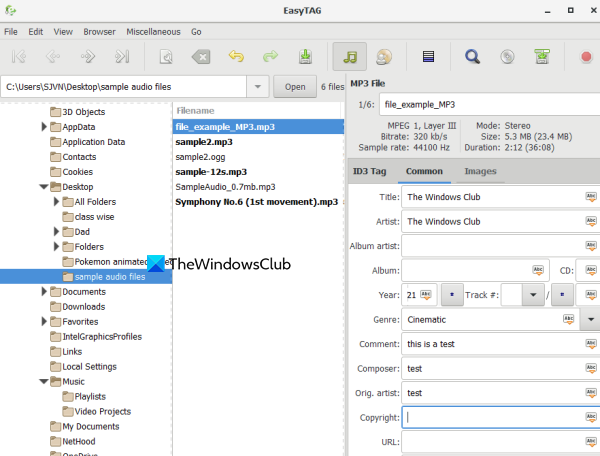Screen dimensions: 600x456
Task: Open the invert selection list icon
Action: point(428,57)
